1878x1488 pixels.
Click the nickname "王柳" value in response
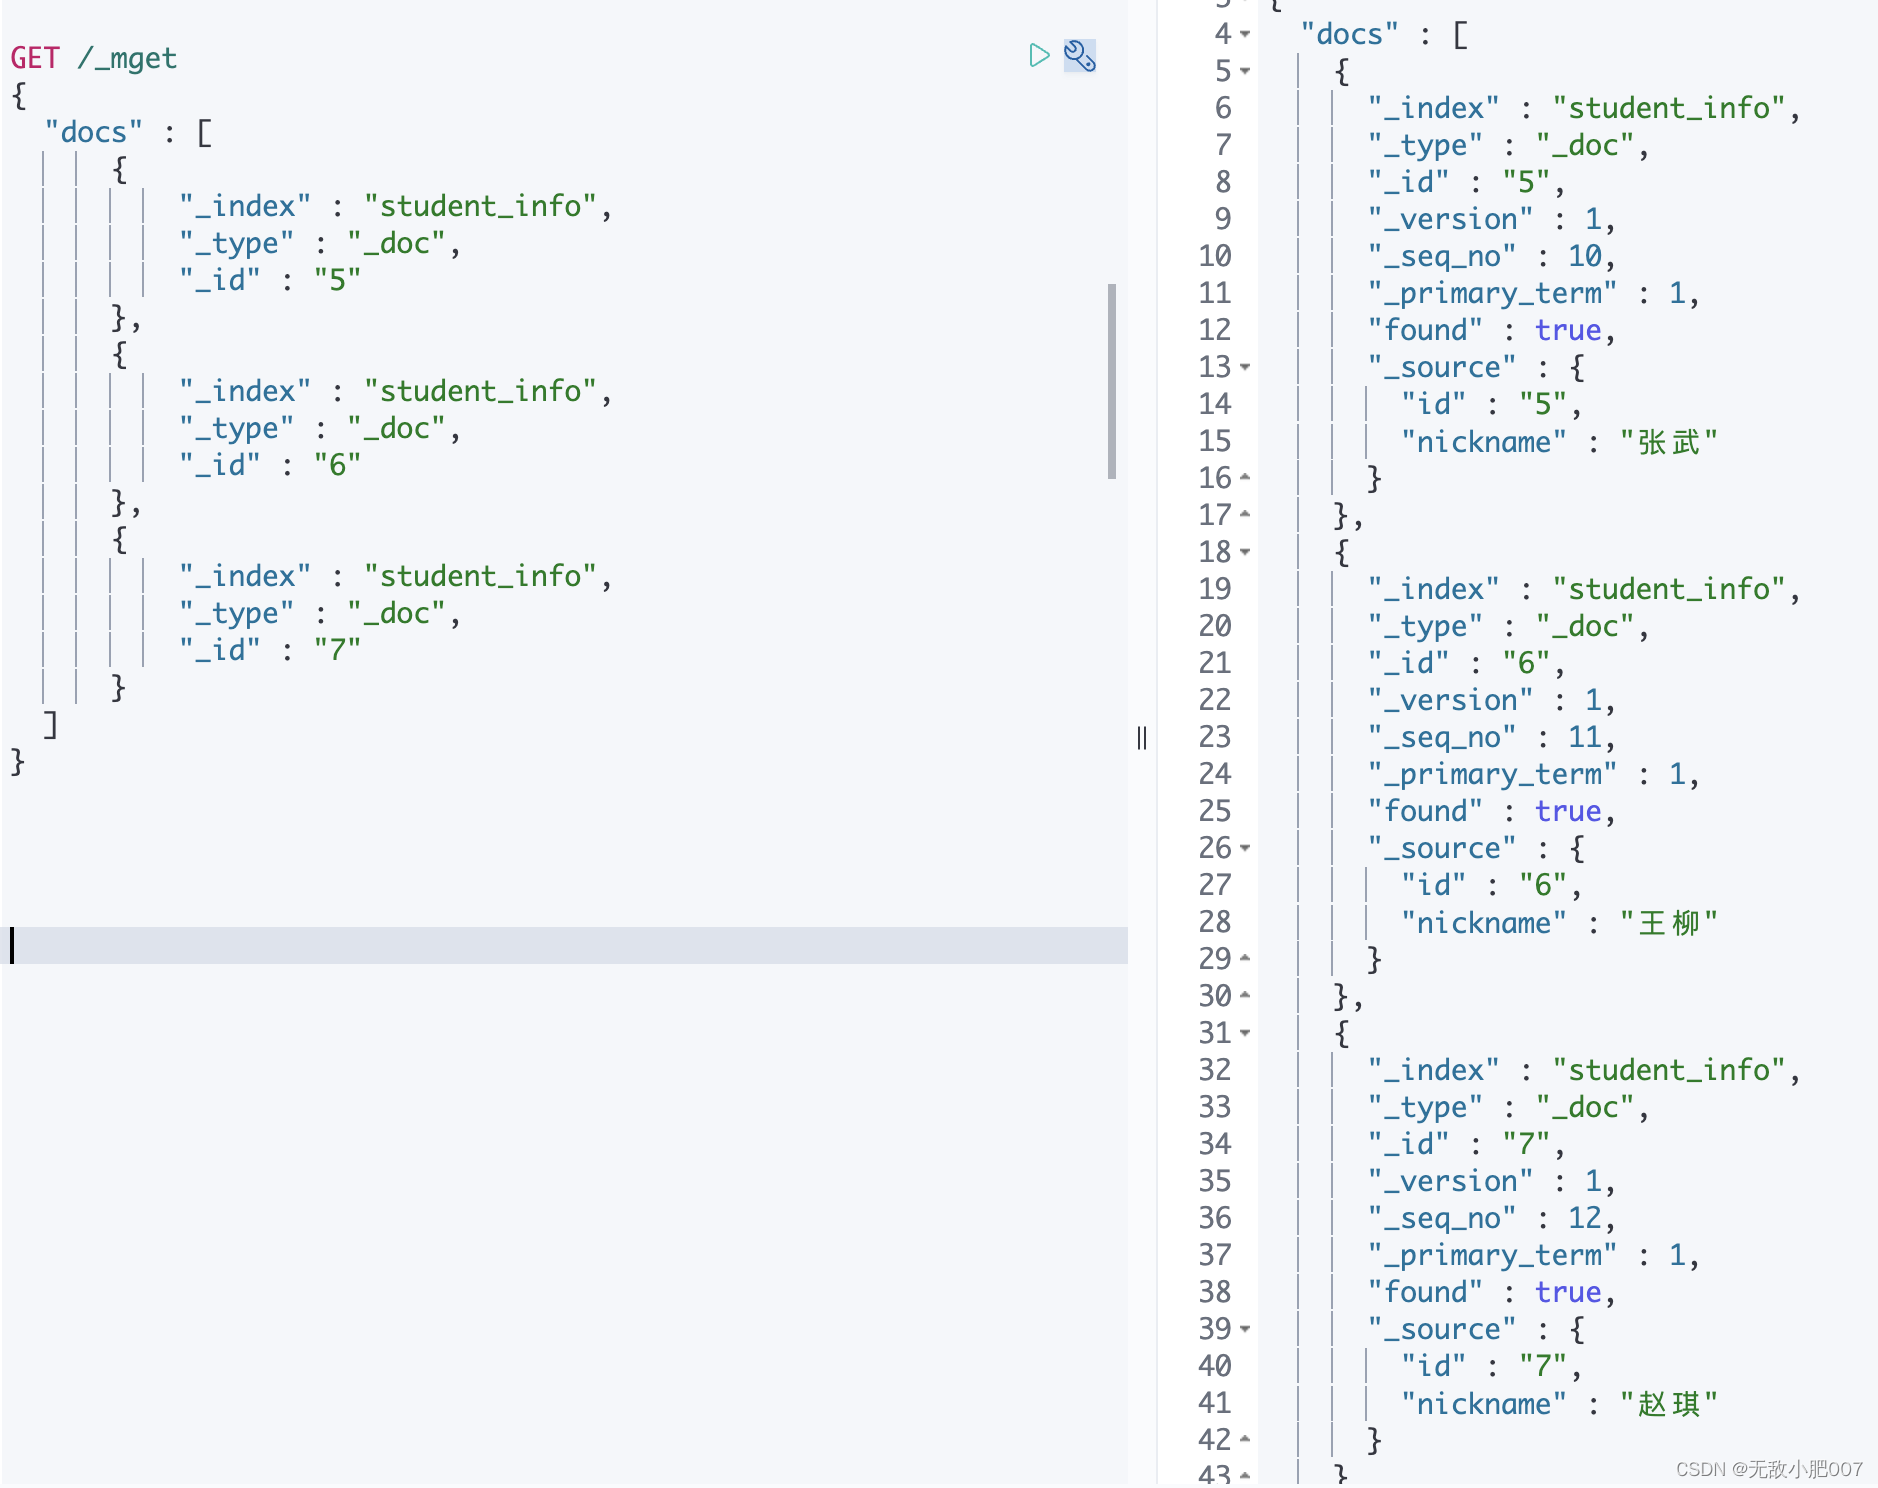(x=1669, y=923)
